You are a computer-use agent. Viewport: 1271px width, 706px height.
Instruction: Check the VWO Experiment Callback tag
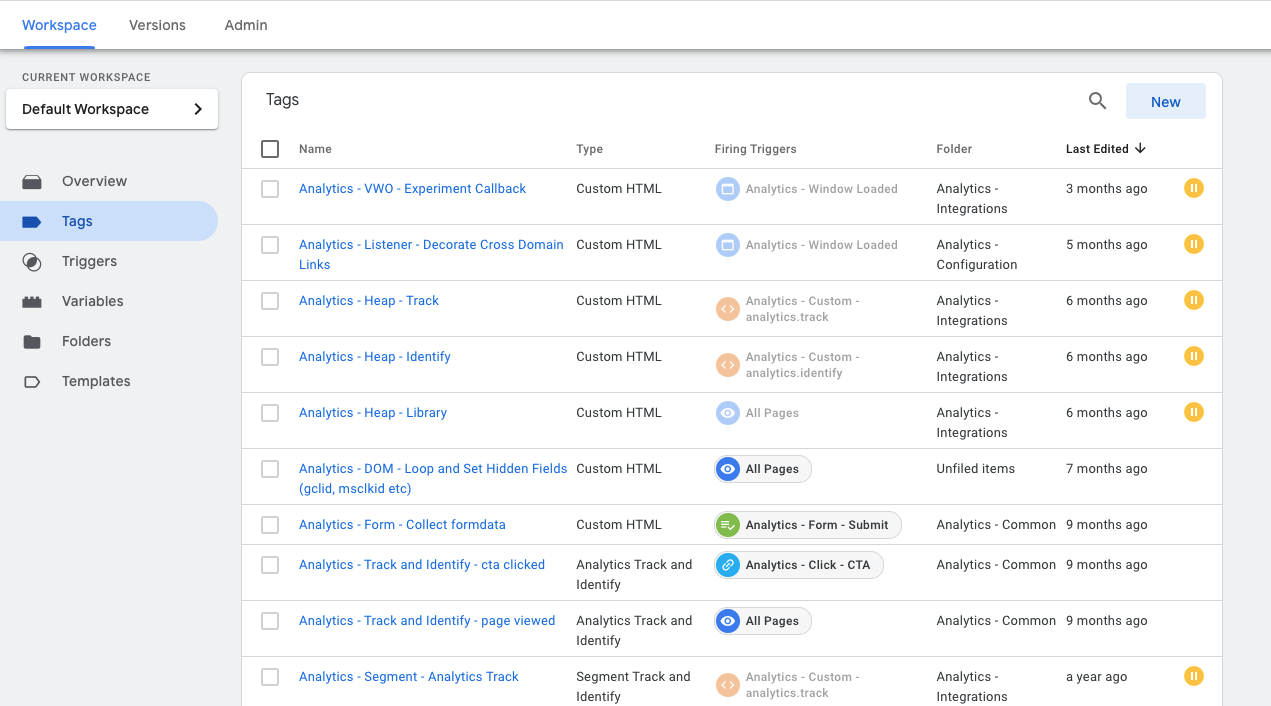270,189
